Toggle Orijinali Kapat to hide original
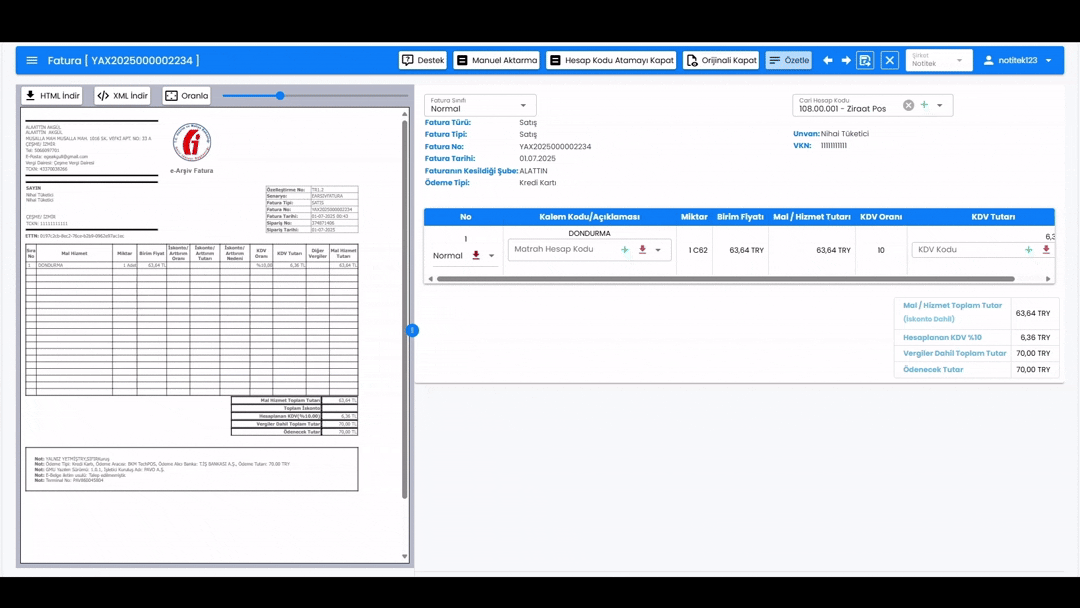Image resolution: width=1080 pixels, height=608 pixels. click(721, 61)
